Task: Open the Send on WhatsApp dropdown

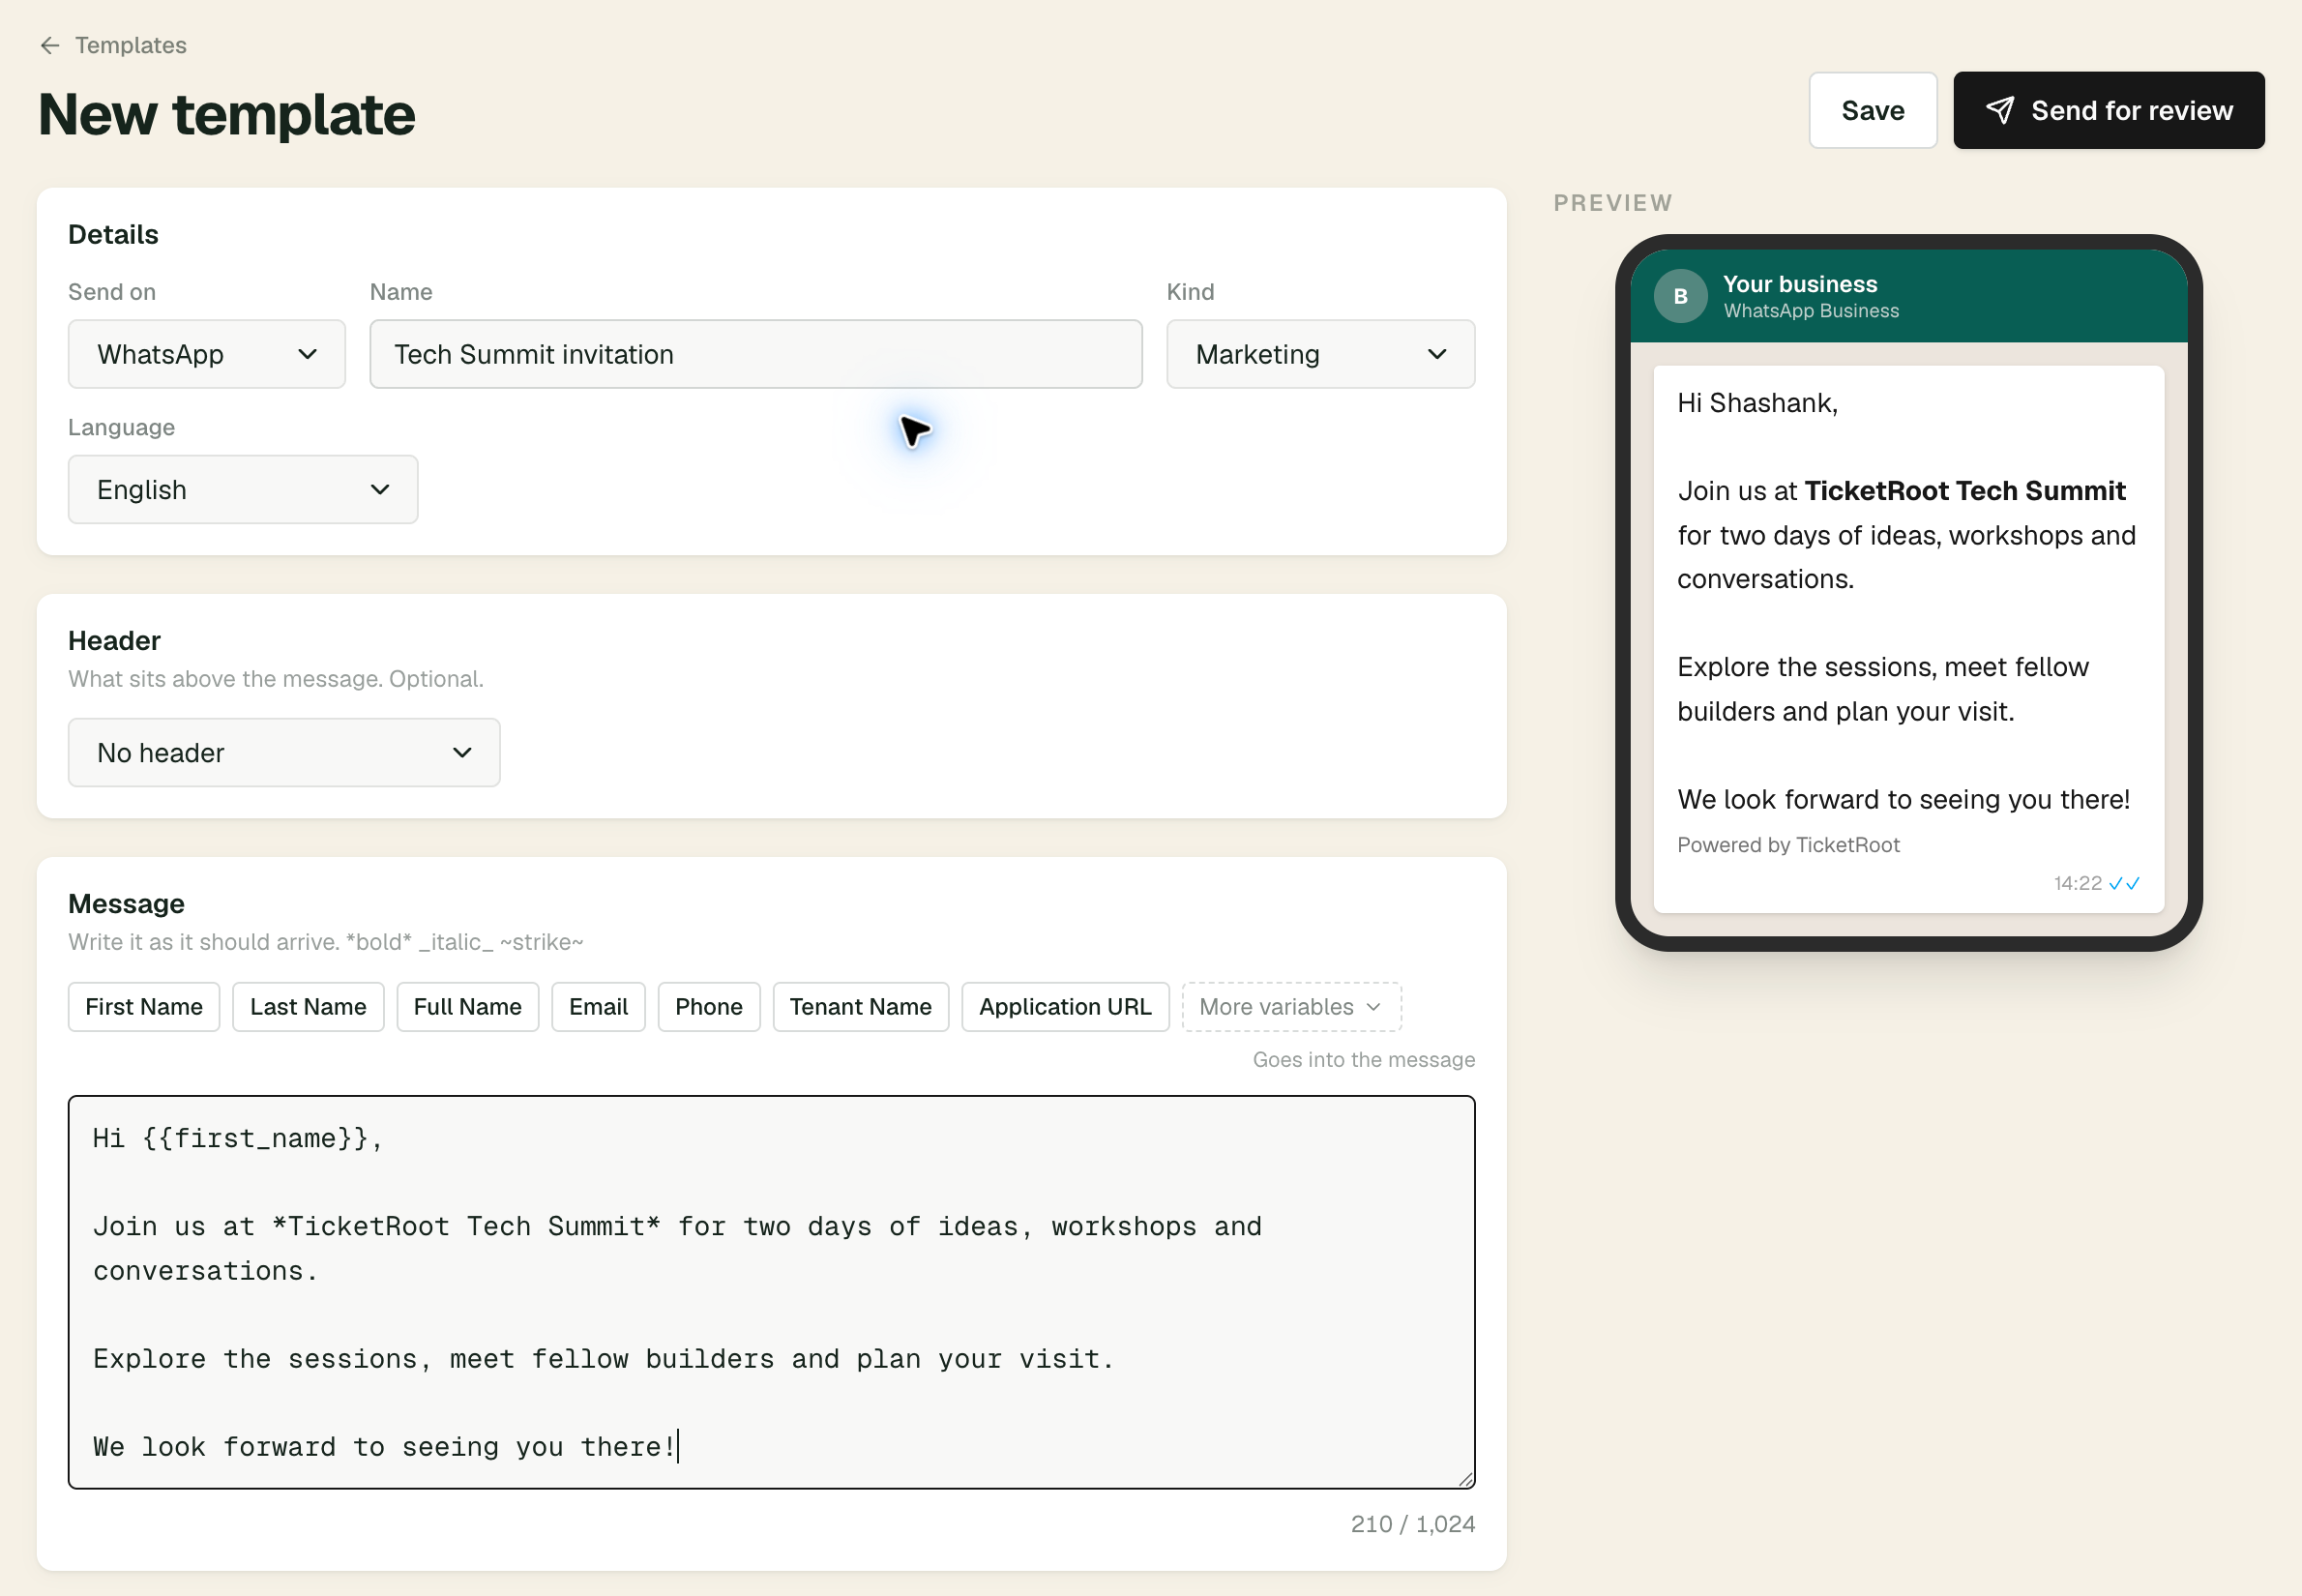Action: (x=206, y=354)
